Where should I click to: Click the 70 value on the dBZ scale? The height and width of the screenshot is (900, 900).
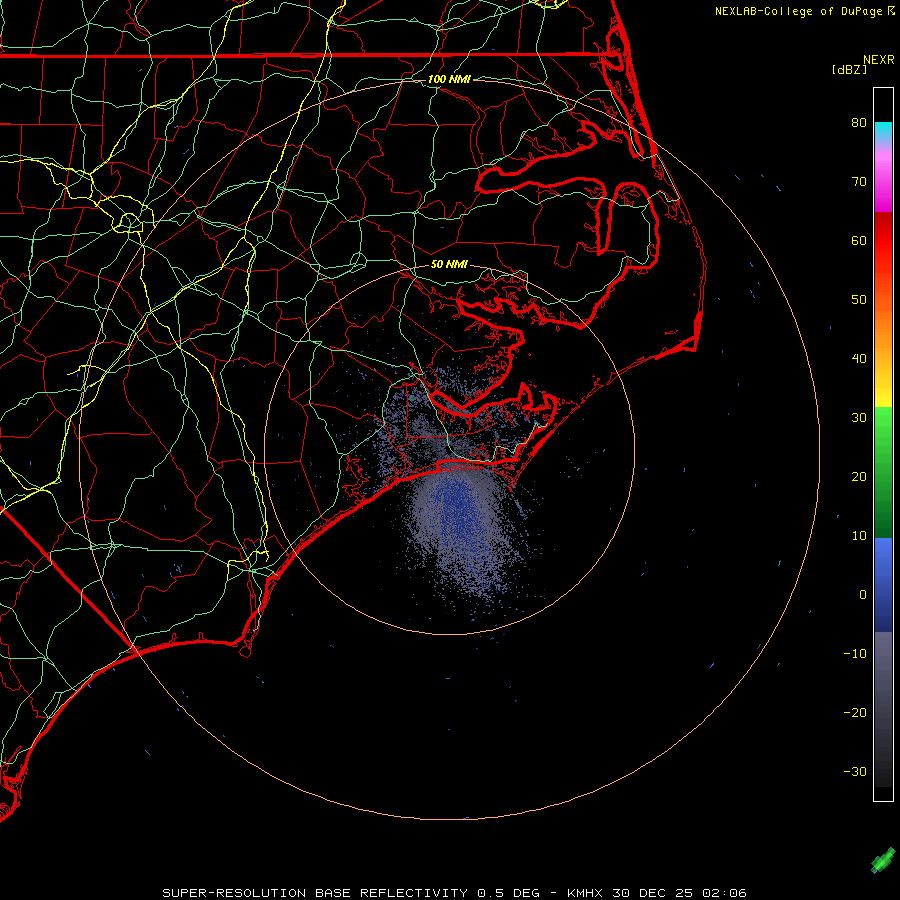coord(859,181)
